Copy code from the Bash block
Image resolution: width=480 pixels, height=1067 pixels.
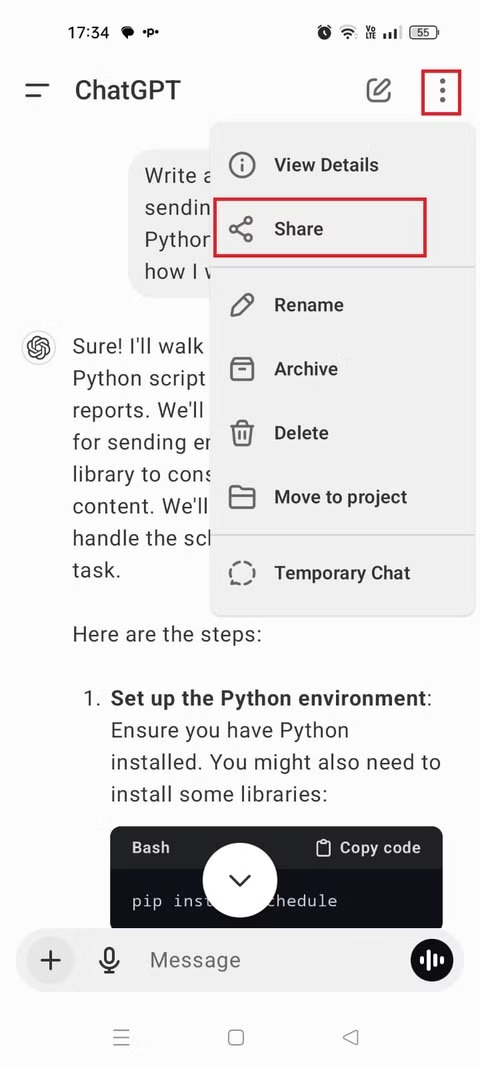[368, 848]
